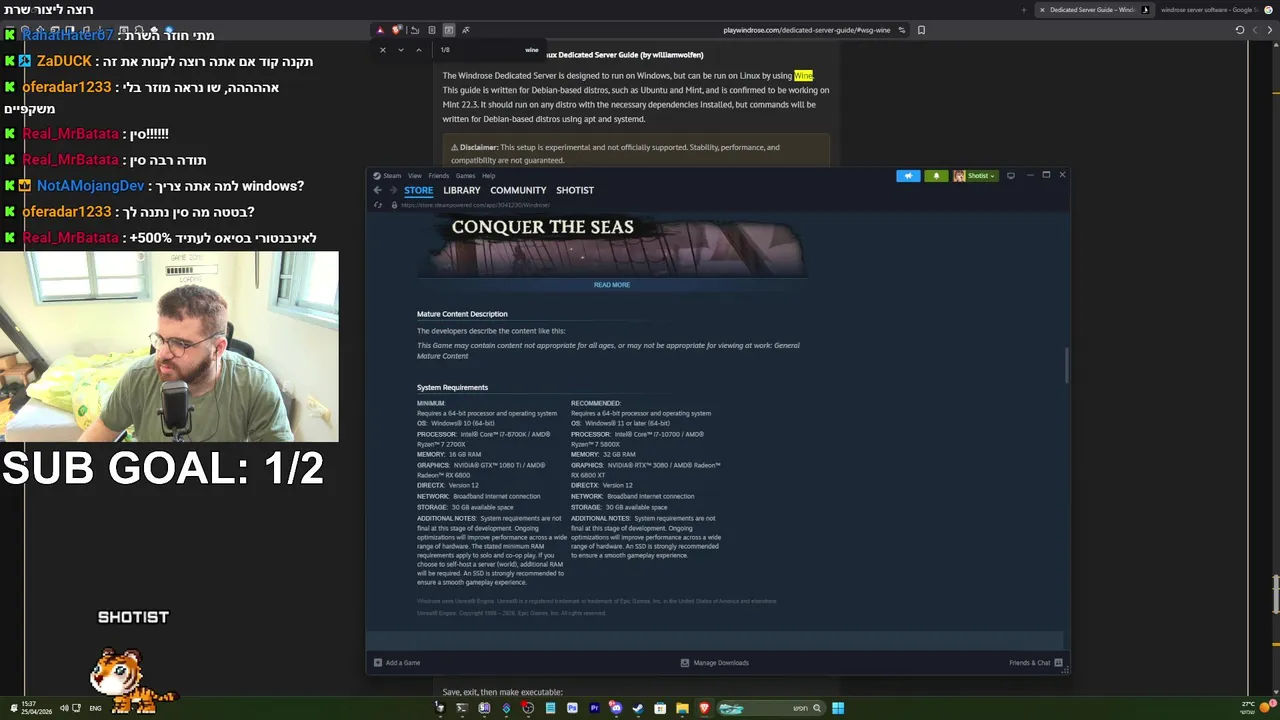Click the taskbar volume icon
This screenshot has height=720, width=1280.
tap(63, 708)
